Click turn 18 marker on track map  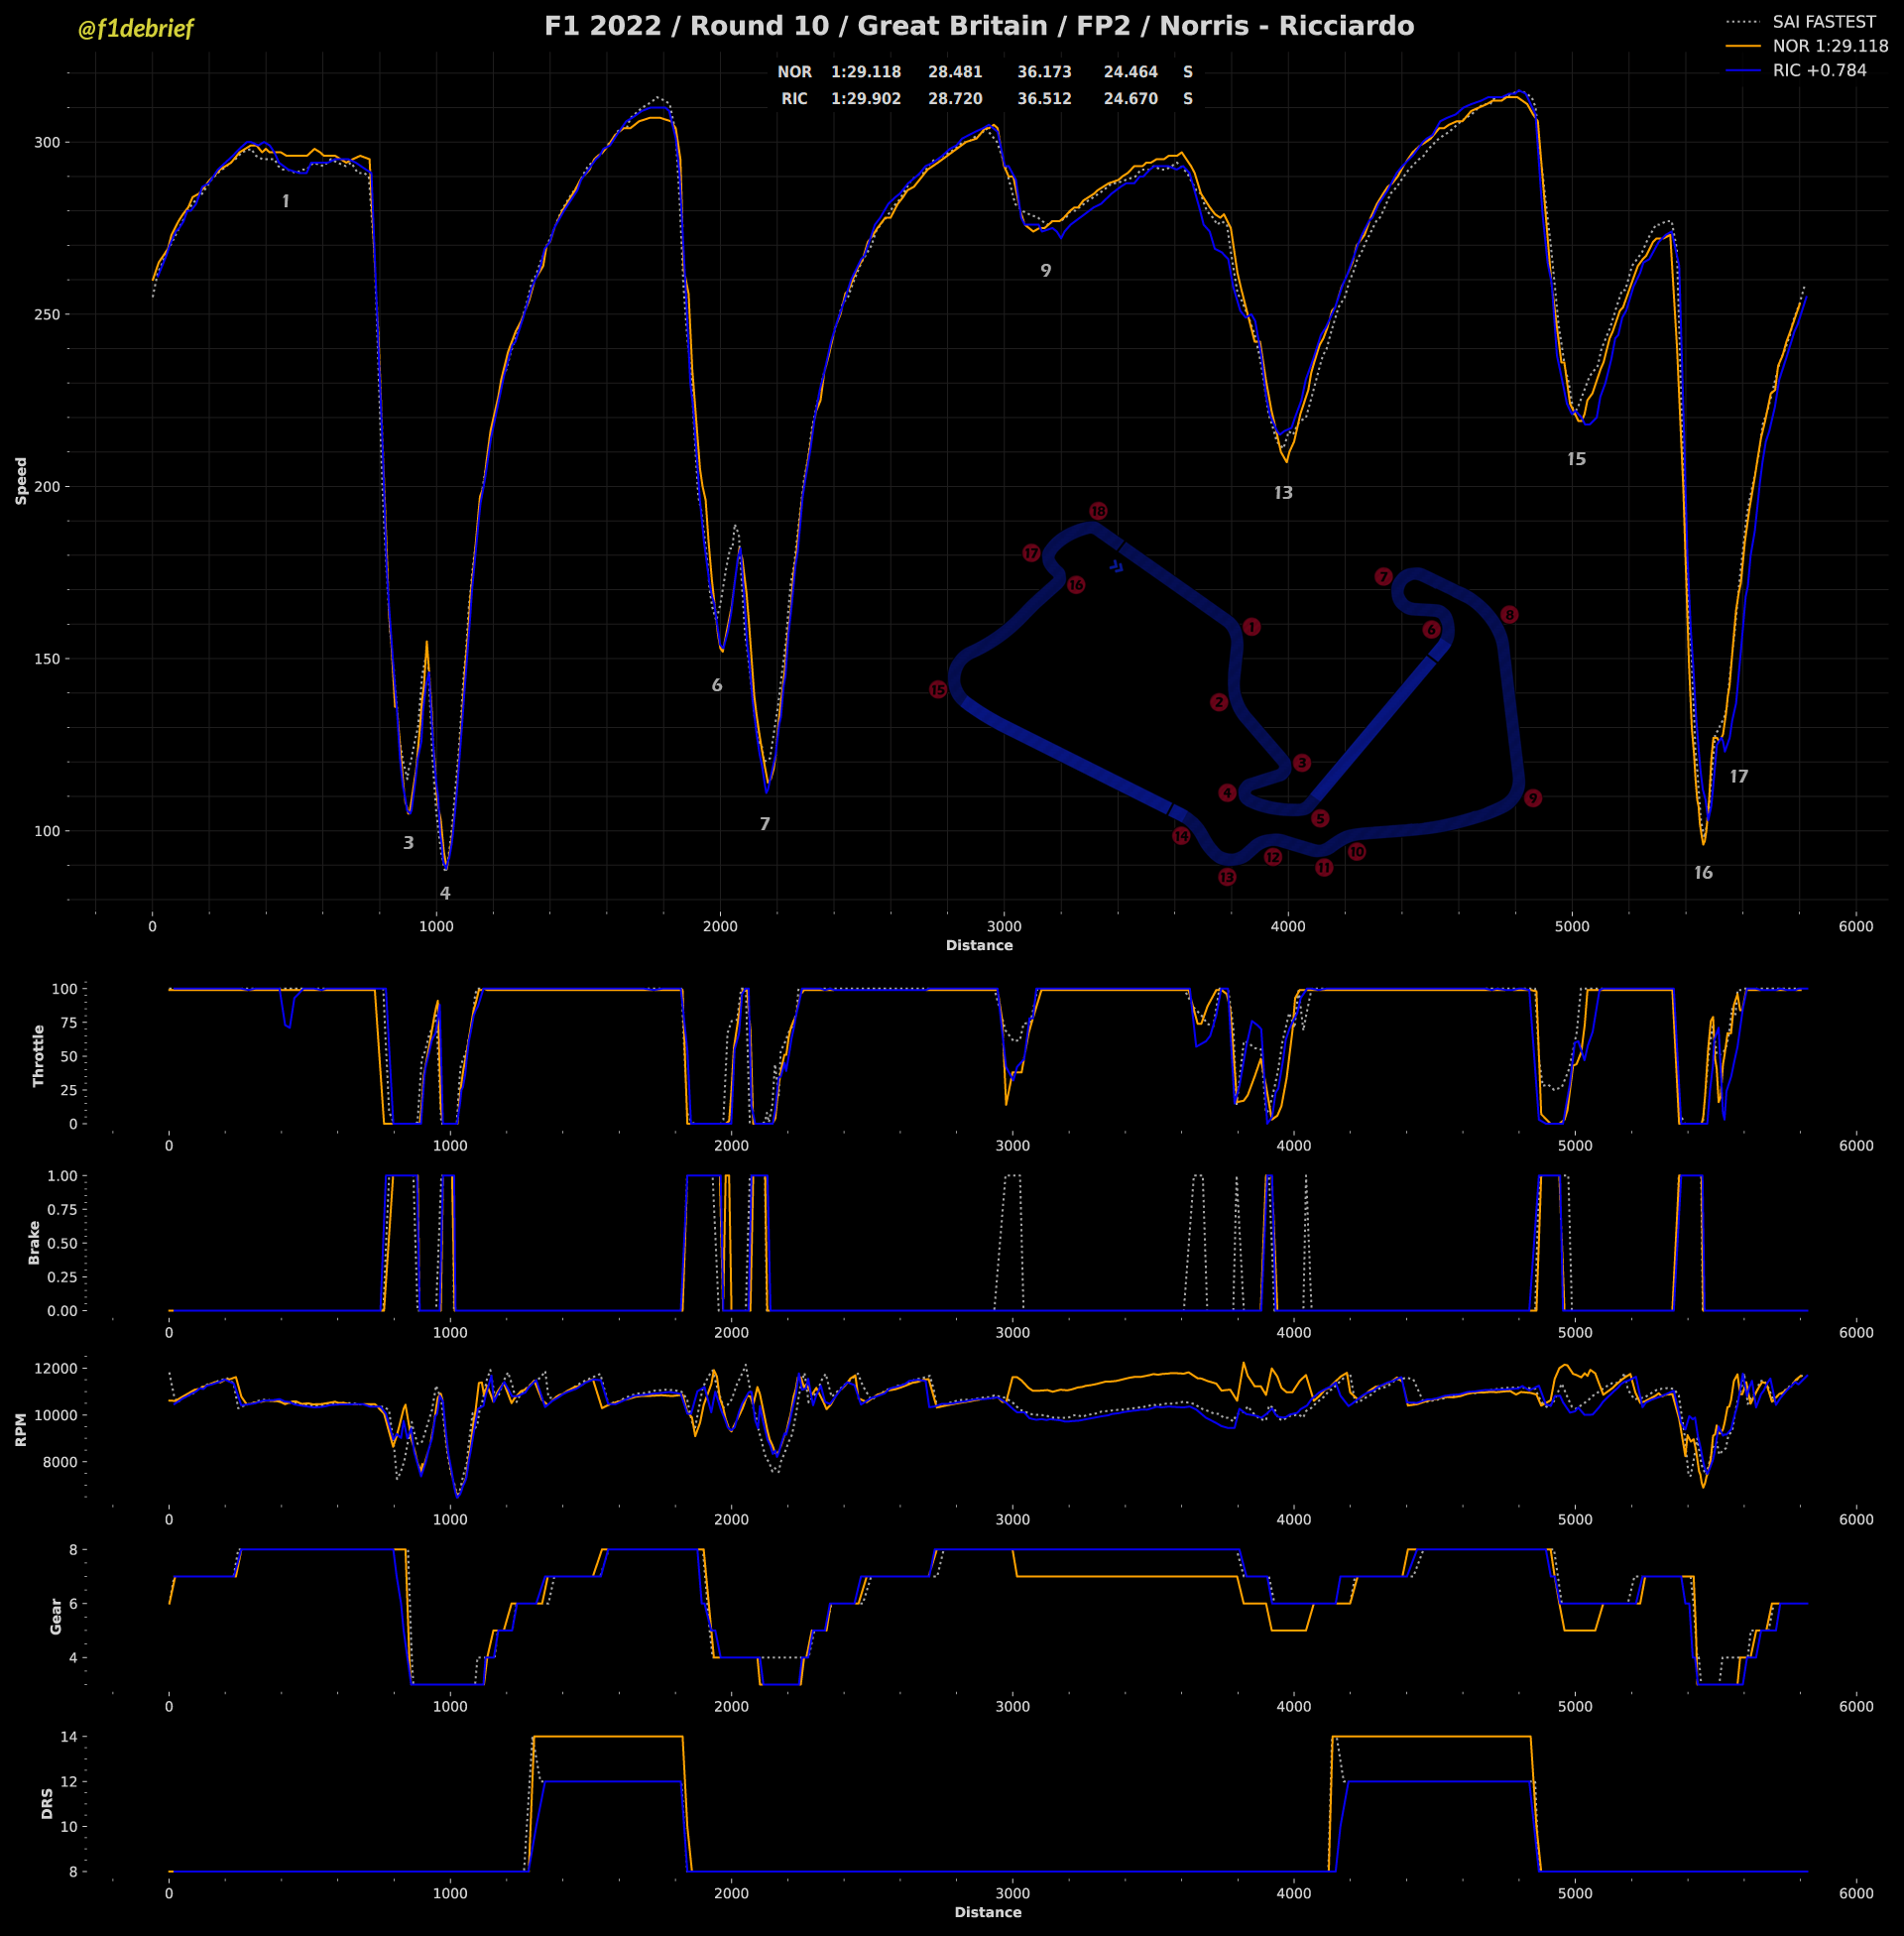click(x=1098, y=511)
